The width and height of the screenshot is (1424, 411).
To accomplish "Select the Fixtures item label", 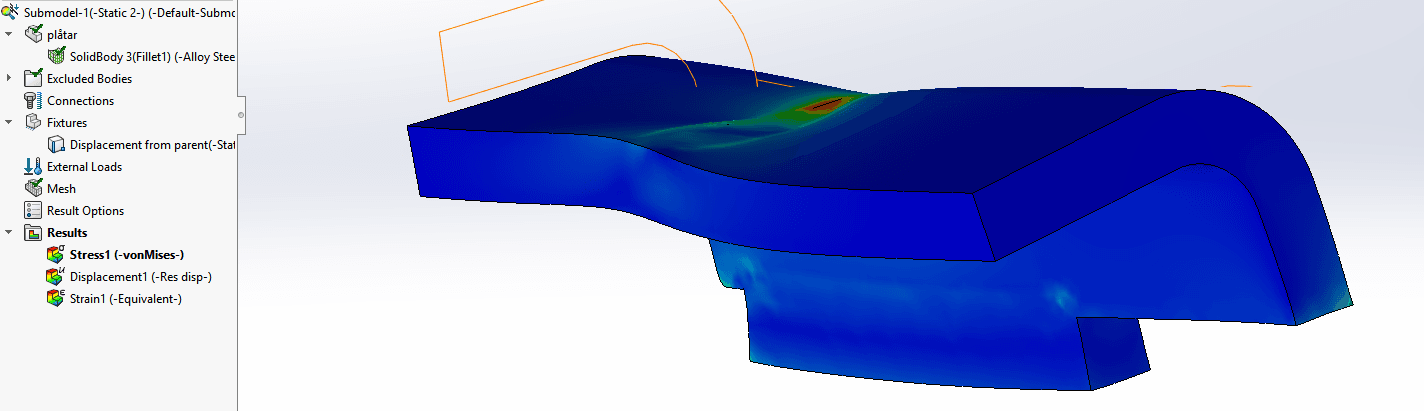I will pos(67,123).
